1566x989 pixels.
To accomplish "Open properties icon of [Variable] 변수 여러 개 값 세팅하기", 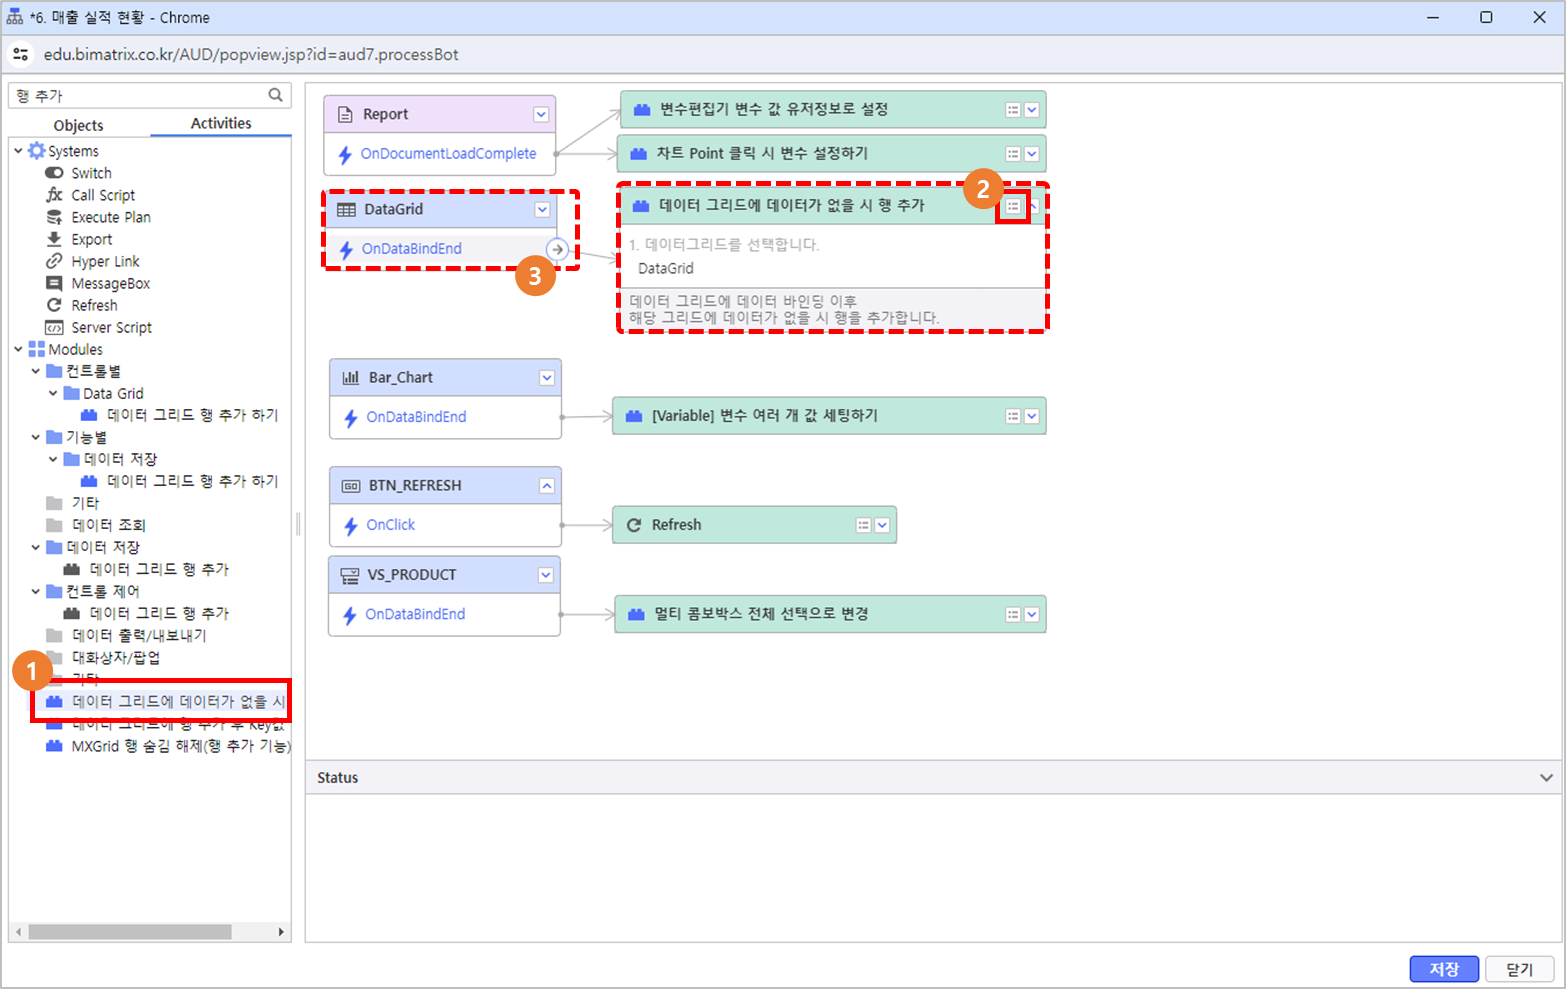I will tap(1013, 416).
